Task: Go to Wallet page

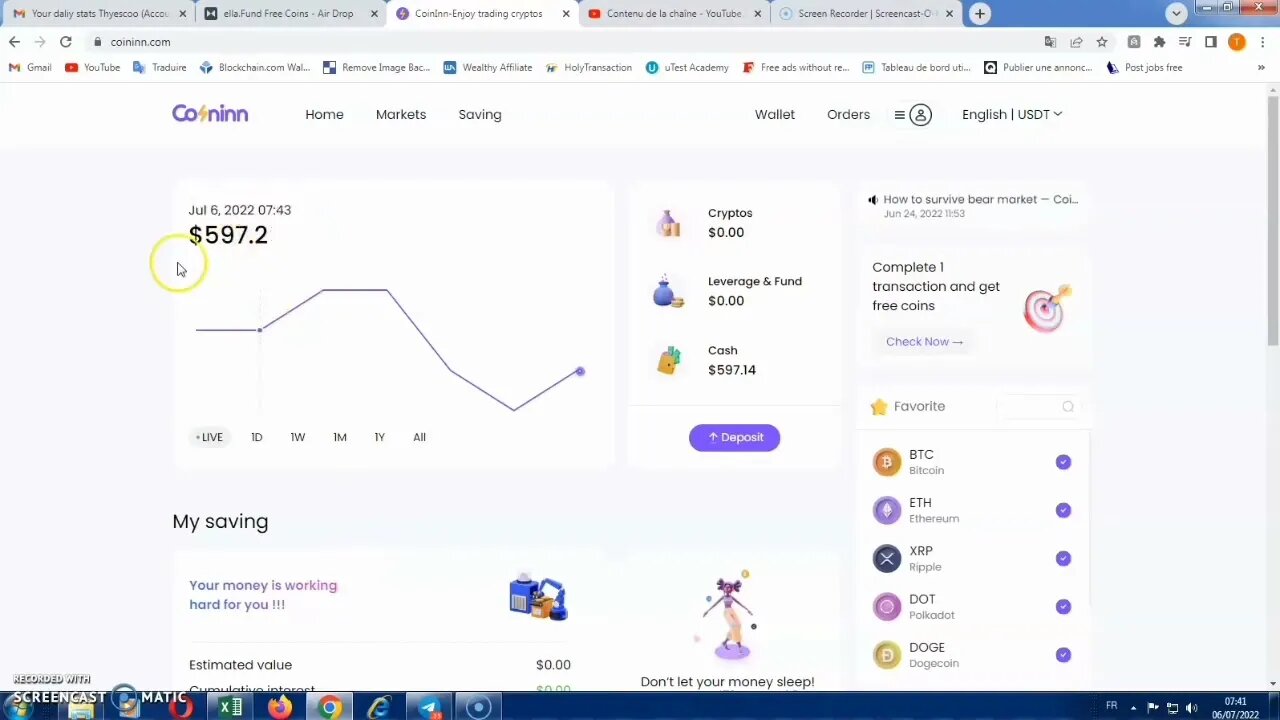Action: [775, 114]
